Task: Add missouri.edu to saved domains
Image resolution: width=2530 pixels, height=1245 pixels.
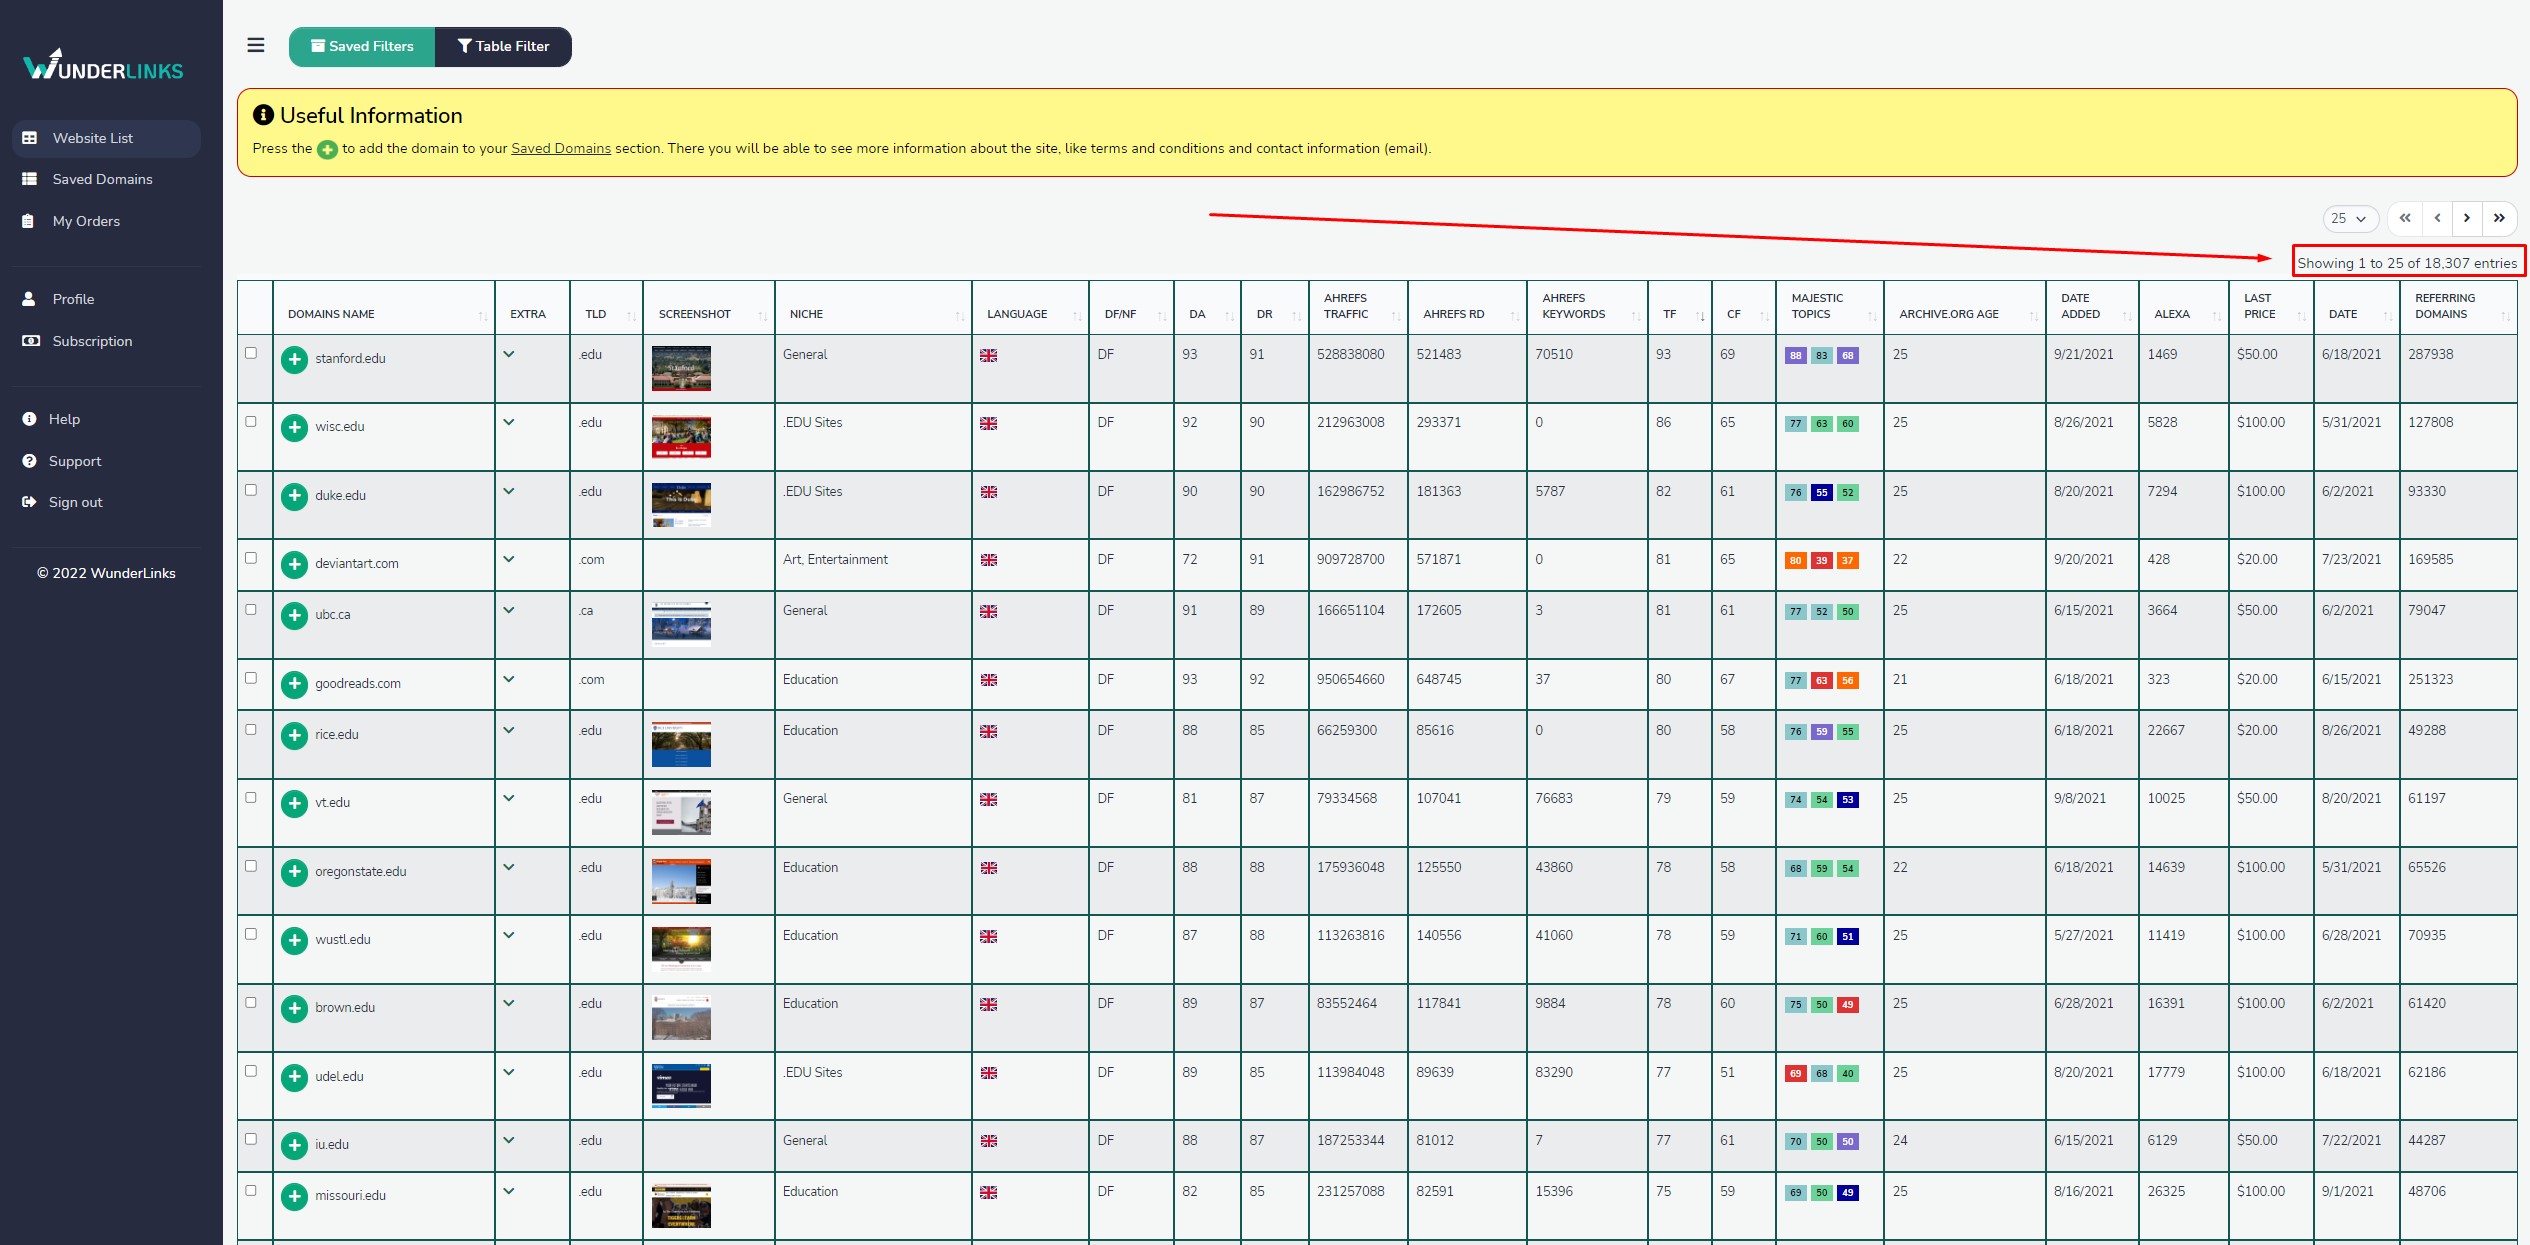Action: coord(294,1196)
